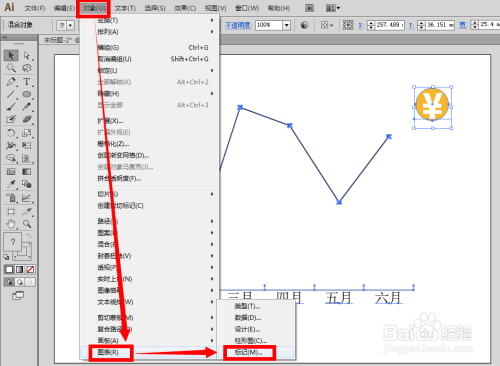This screenshot has width=500, height=366.
Task: Select the Hand tool
Action: 11,224
